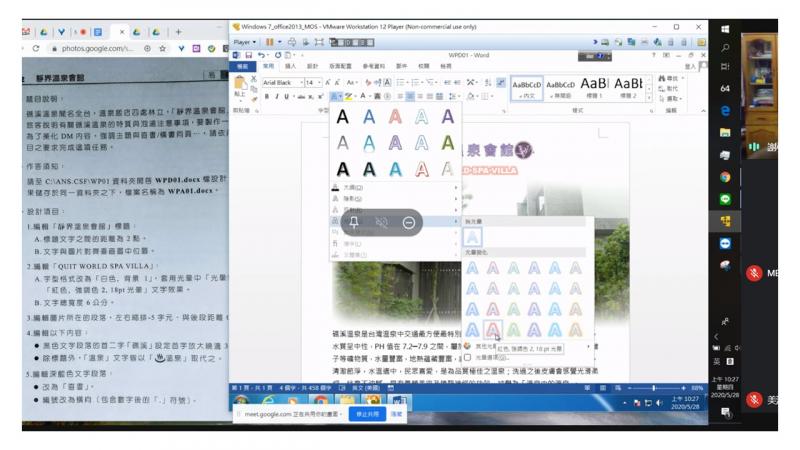Pick the red accent 2 18pt glow swatch

(x=493, y=330)
